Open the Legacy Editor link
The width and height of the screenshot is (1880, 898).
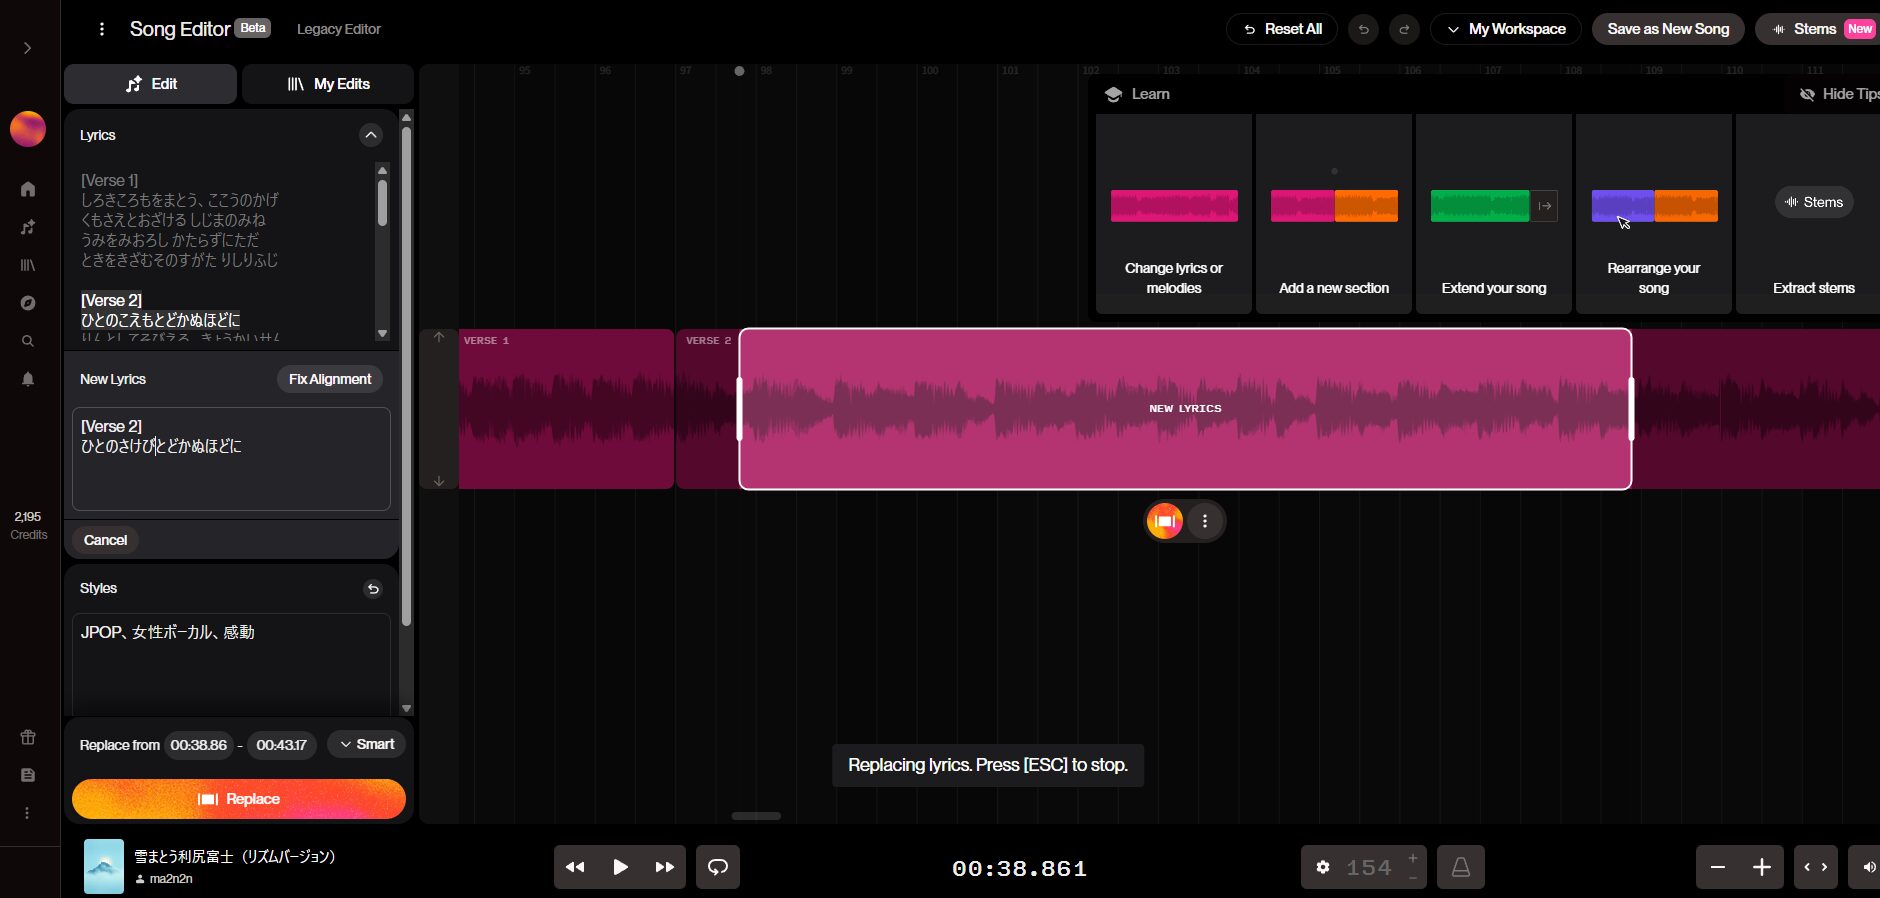click(339, 29)
